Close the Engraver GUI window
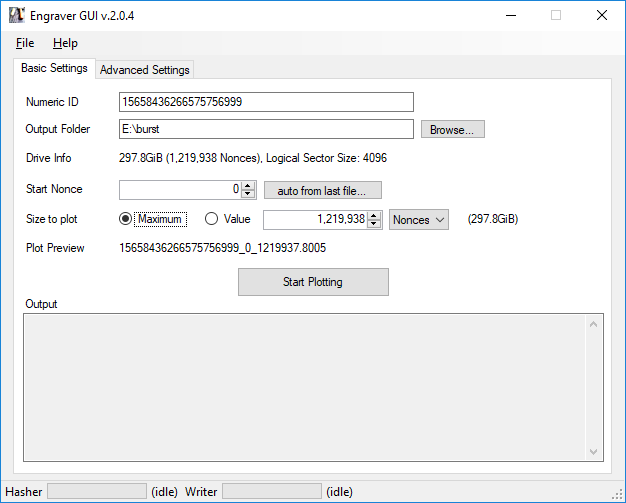This screenshot has width=626, height=503. click(x=602, y=16)
